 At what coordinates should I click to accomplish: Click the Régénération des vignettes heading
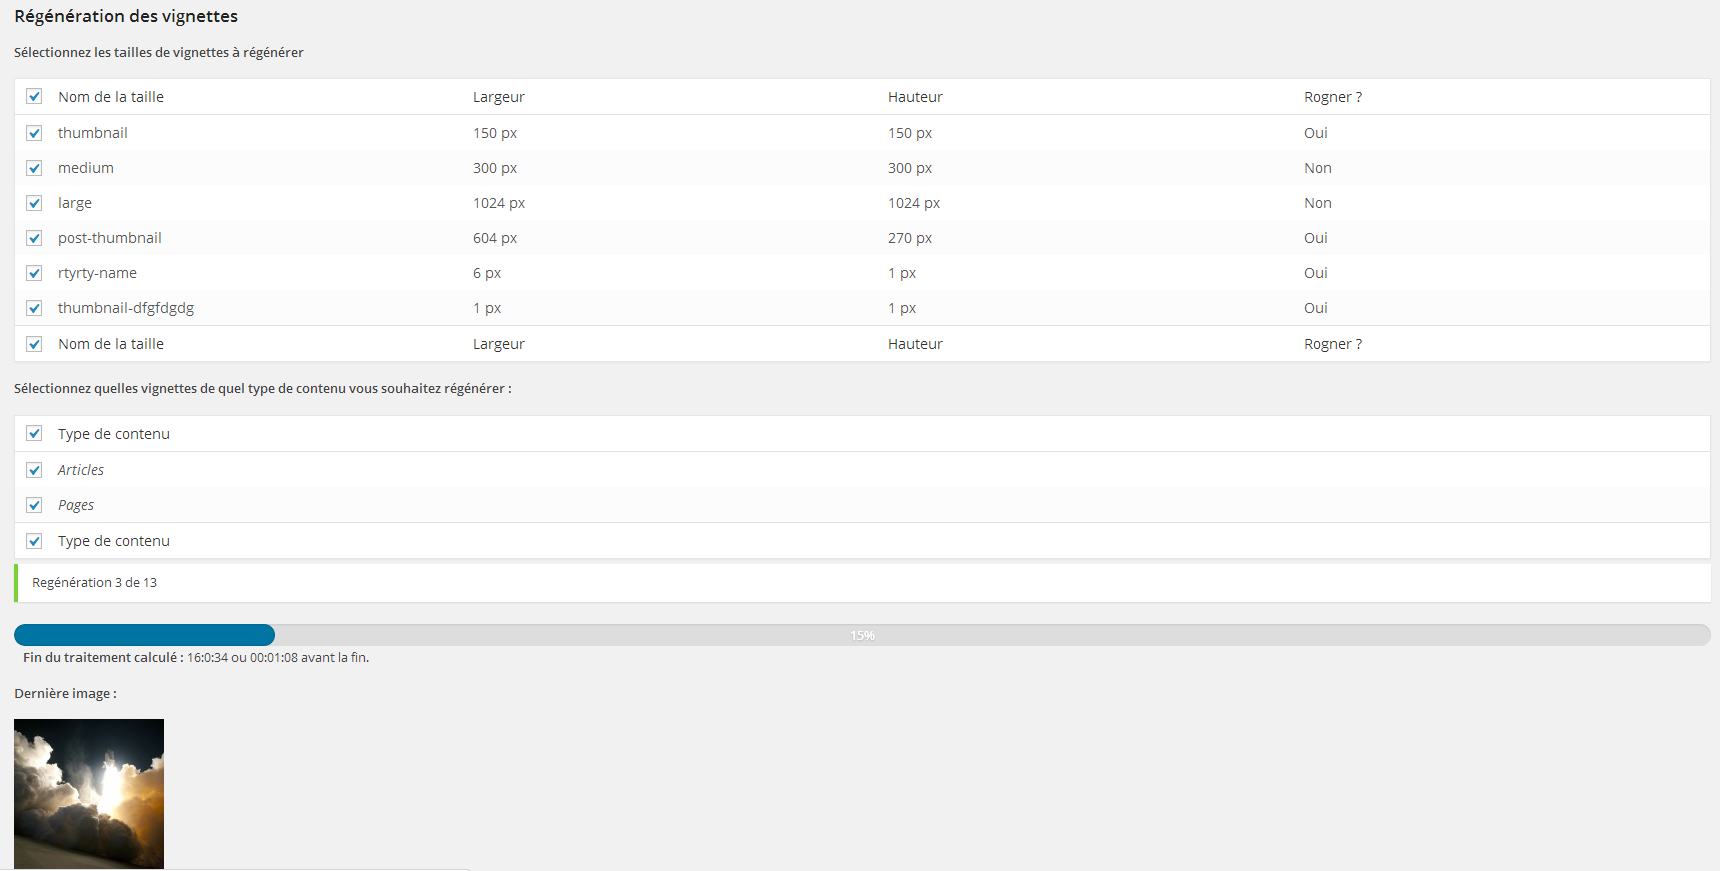(x=126, y=16)
